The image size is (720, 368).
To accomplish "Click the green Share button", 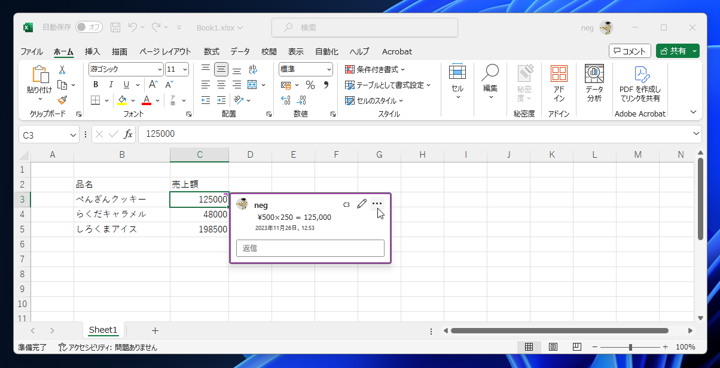I will coord(673,51).
